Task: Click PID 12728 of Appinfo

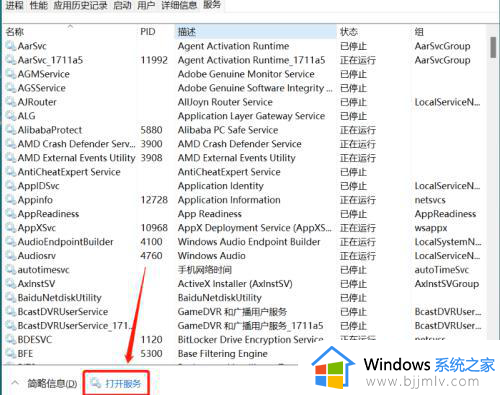Action: click(x=154, y=200)
